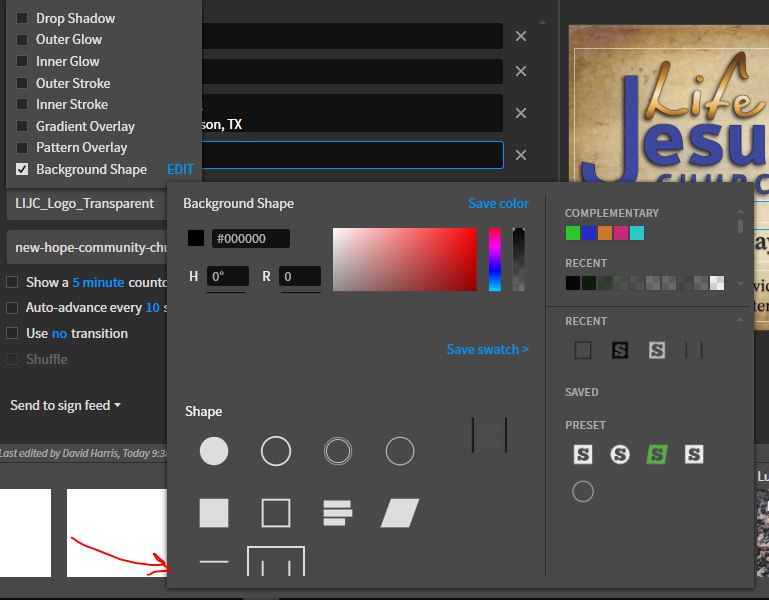
Task: Change the 5 minute countdown value
Action: point(98,282)
